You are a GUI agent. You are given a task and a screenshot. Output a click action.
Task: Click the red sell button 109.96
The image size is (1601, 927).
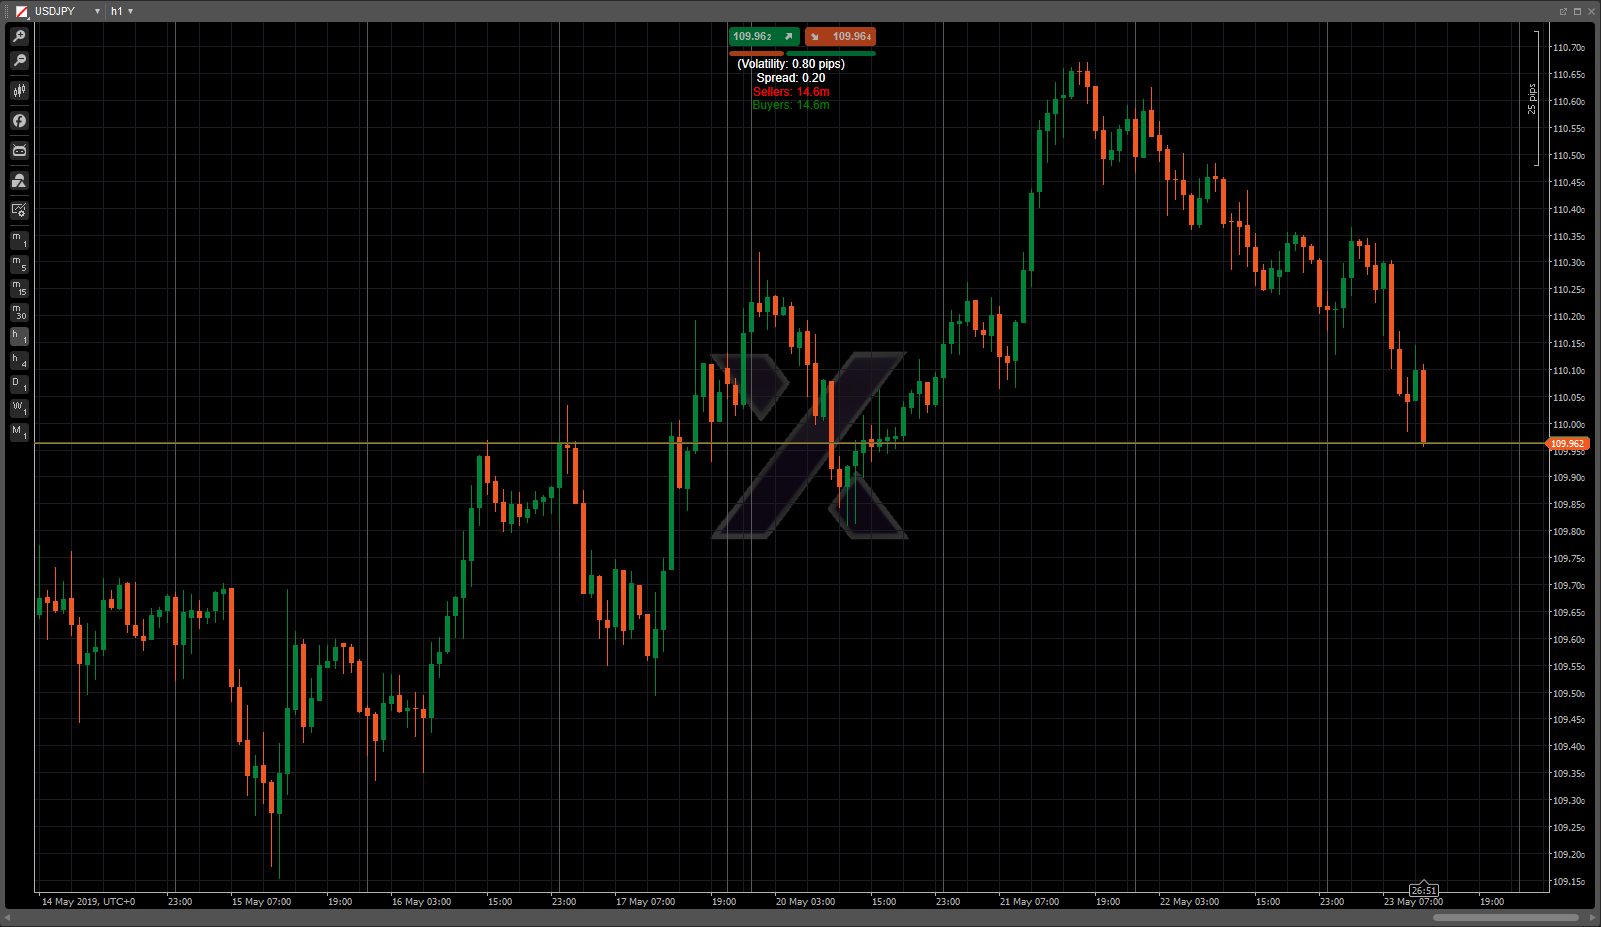[x=840, y=37]
